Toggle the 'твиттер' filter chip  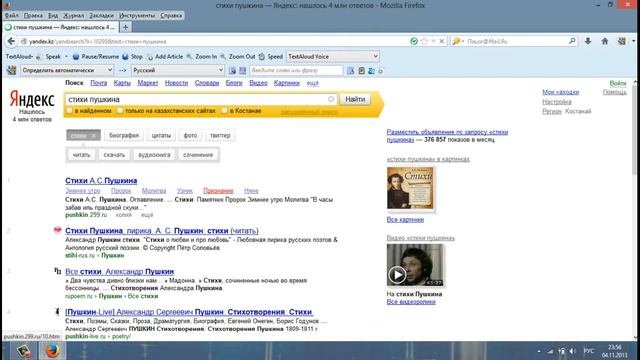220,136
